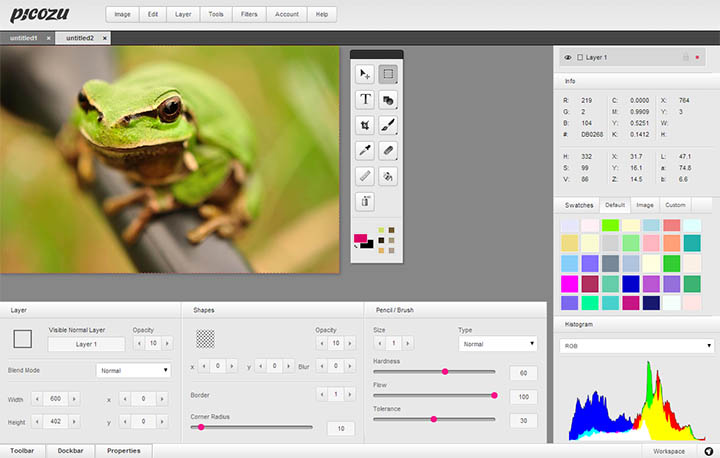This screenshot has height=458, width=720.
Task: Open the Image menu
Action: 122,14
